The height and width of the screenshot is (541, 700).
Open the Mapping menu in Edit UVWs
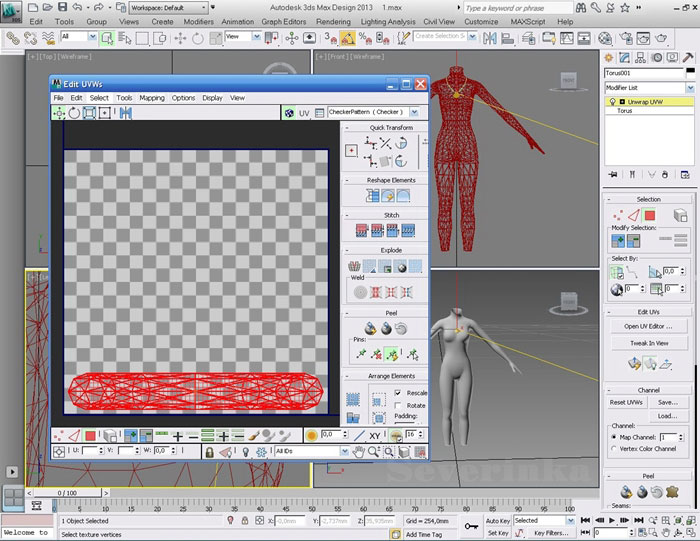pos(152,98)
